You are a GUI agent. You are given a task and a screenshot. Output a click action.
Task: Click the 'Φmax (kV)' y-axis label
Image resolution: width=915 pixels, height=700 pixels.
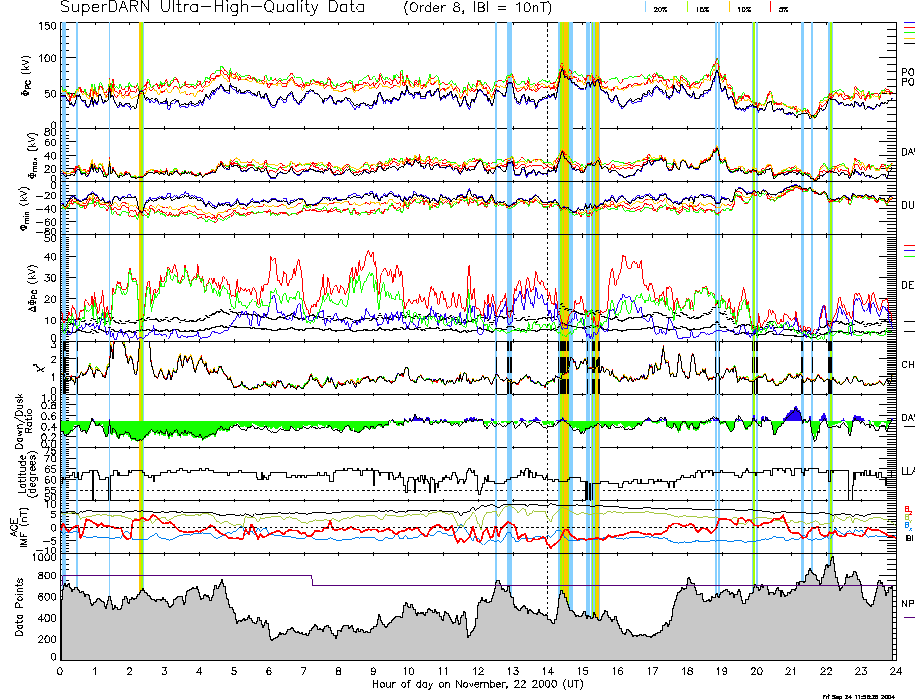click(32, 155)
